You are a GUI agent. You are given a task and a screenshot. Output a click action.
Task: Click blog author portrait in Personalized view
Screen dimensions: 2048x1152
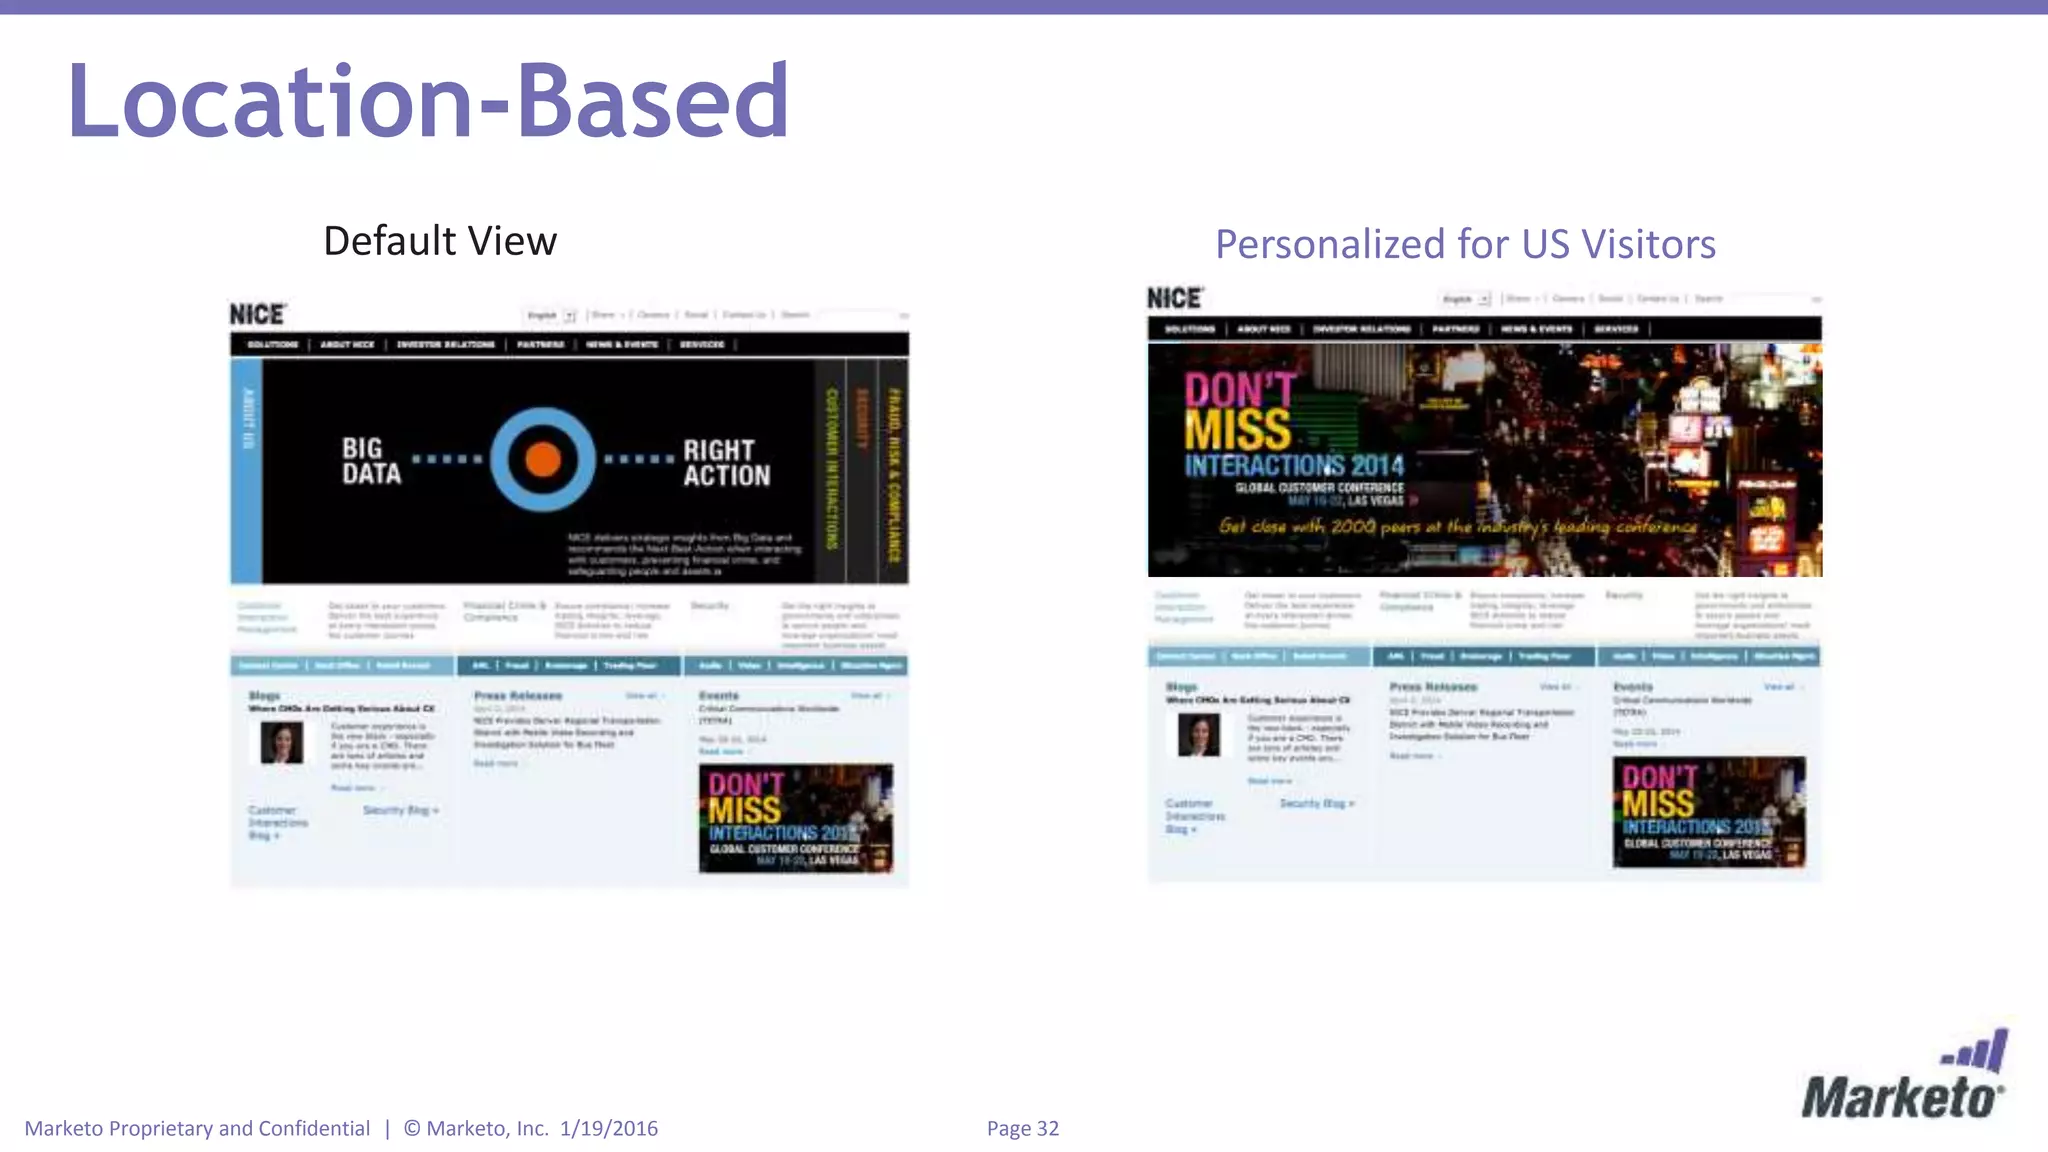(1199, 736)
